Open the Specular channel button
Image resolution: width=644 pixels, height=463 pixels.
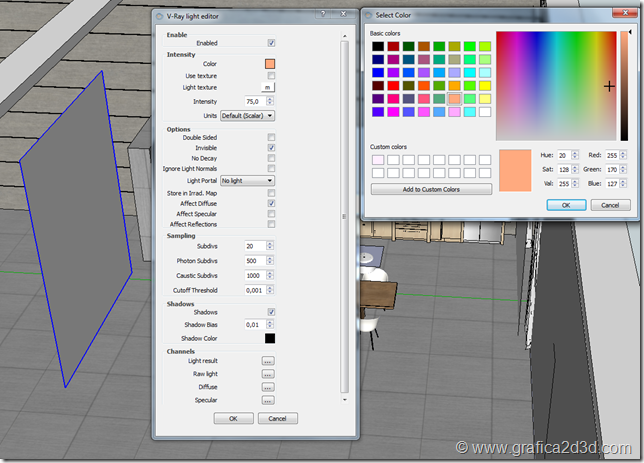tap(268, 401)
